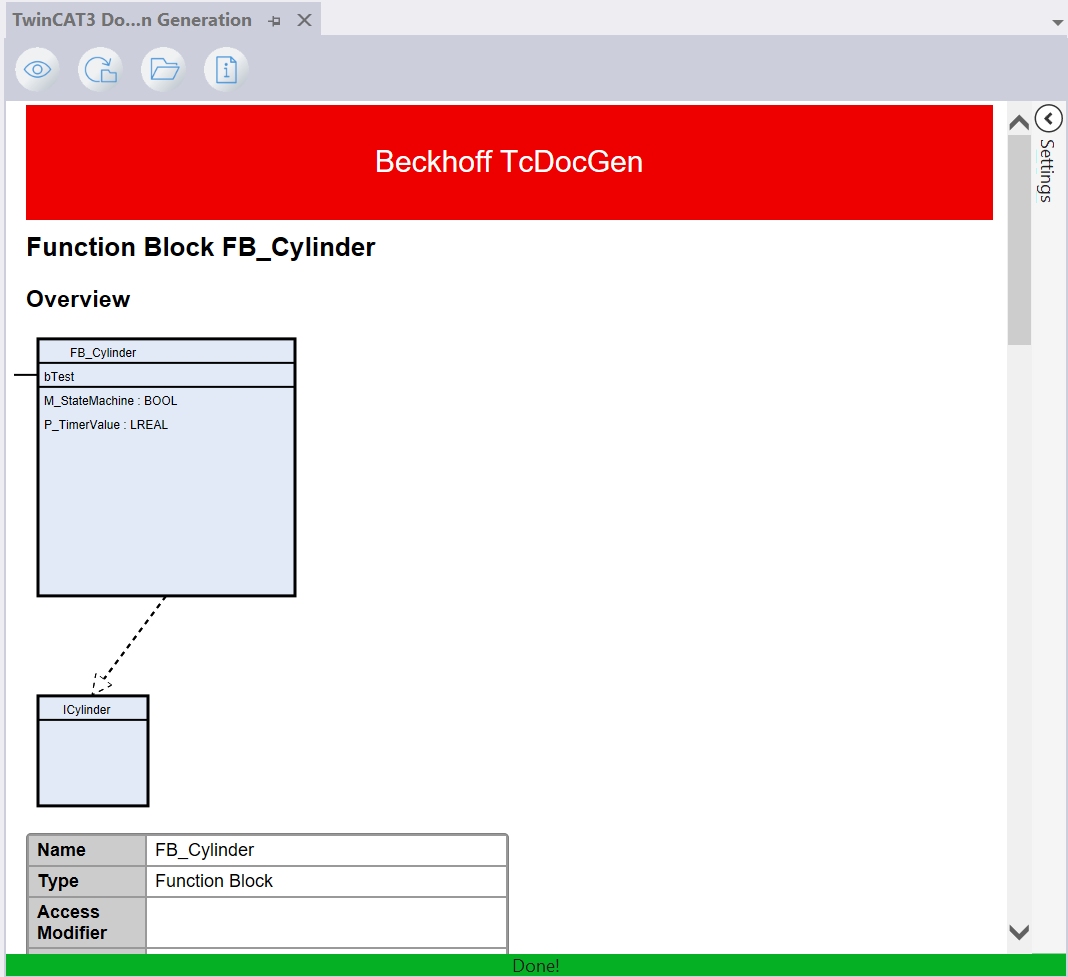The image size is (1068, 977).
Task: Click the 'Done!' status bar
Action: (535, 965)
